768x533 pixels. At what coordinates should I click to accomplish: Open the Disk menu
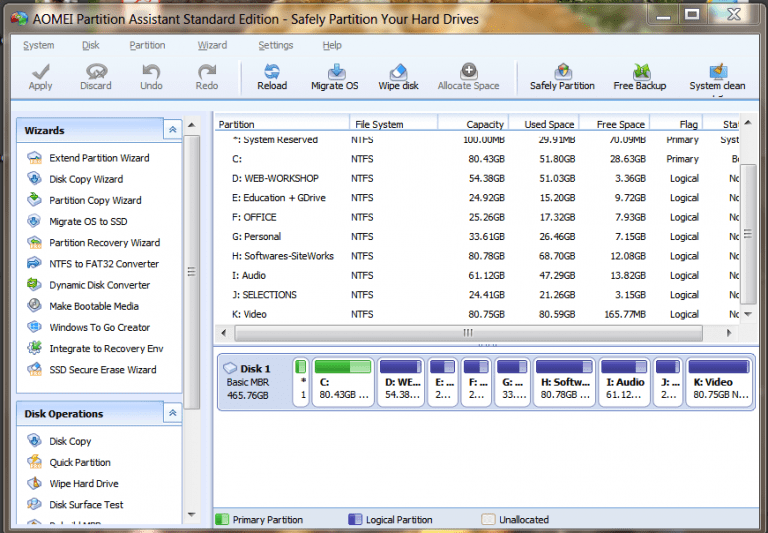point(91,45)
